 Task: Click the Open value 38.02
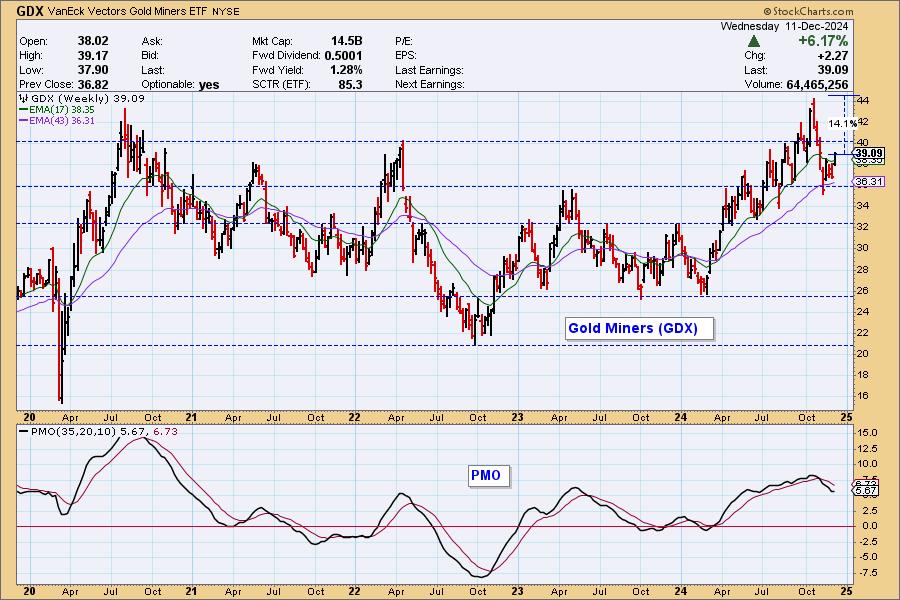(93, 41)
